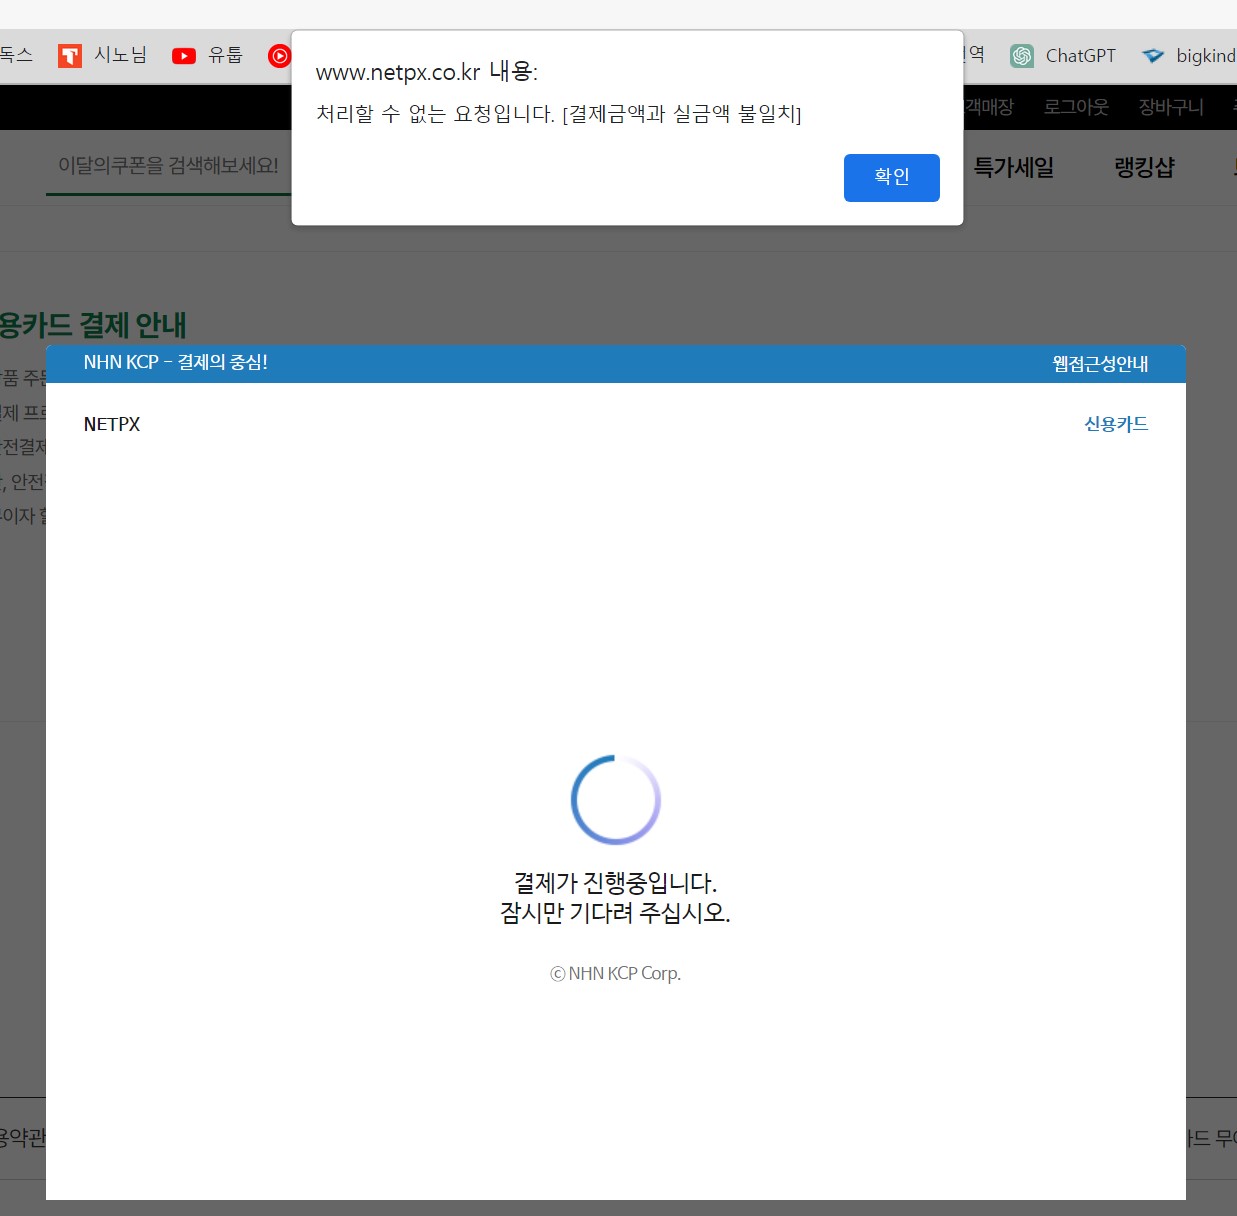Click the NHN KCP - 결제의 중심! title
The width and height of the screenshot is (1237, 1216).
click(176, 363)
